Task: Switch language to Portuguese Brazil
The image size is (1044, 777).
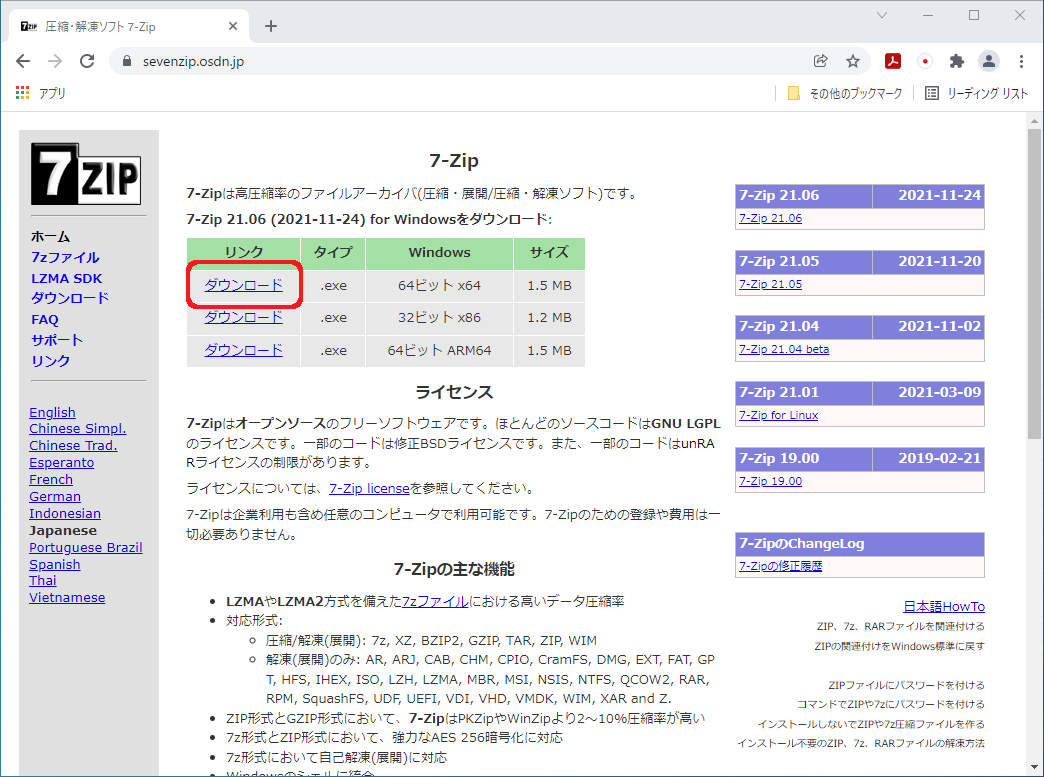Action: click(x=86, y=547)
